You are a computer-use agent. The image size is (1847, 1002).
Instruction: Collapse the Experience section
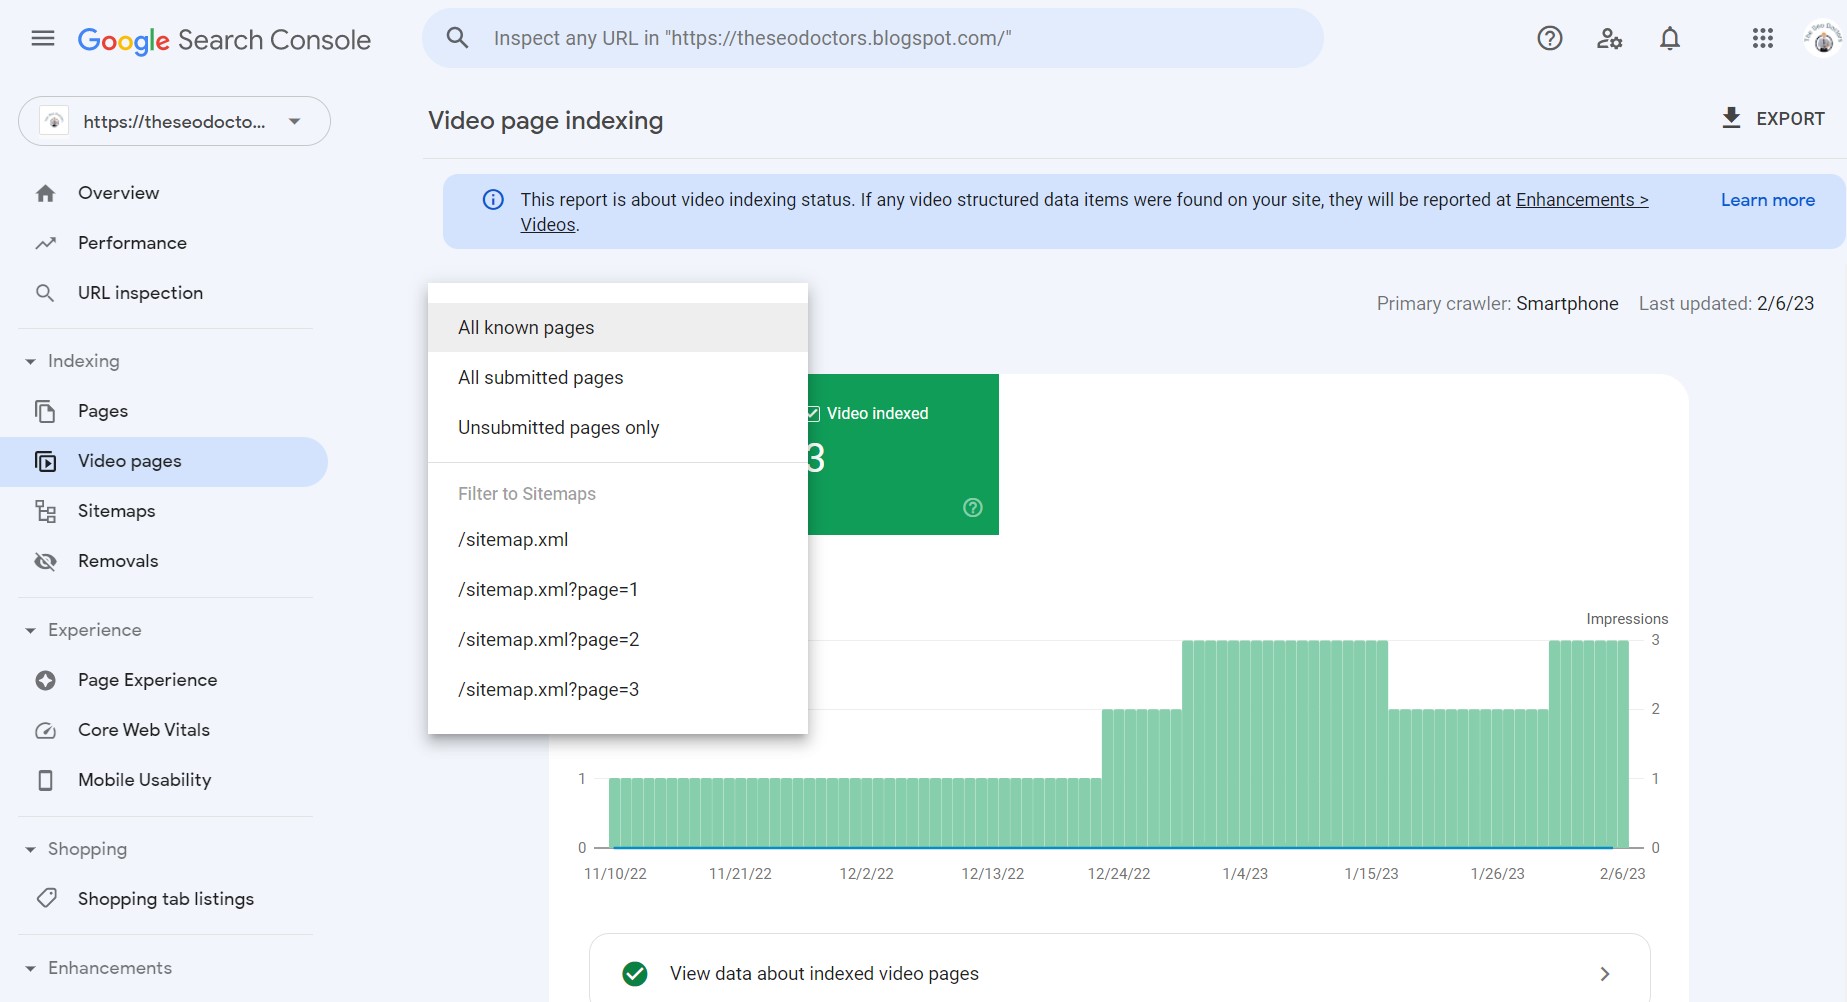click(x=31, y=630)
